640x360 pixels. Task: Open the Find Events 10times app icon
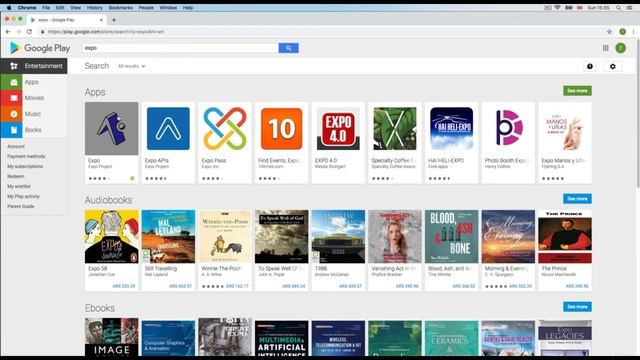click(282, 128)
